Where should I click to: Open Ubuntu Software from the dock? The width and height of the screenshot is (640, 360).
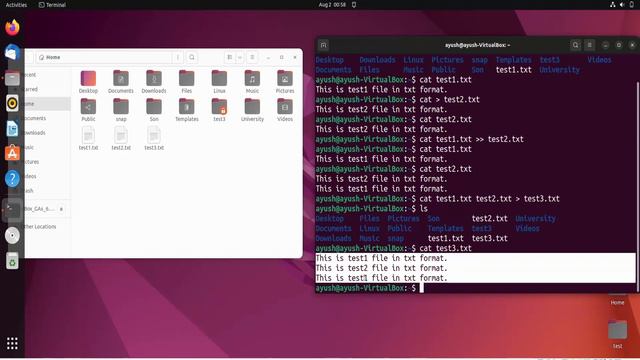(x=12, y=153)
